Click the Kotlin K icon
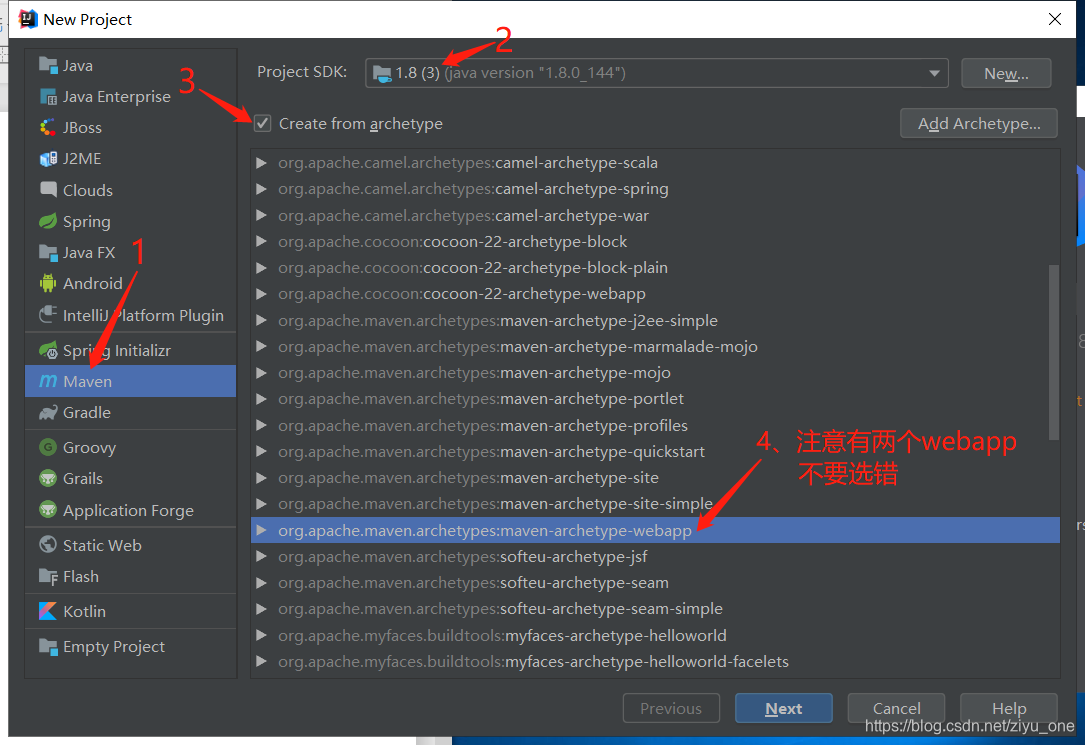 [48, 611]
